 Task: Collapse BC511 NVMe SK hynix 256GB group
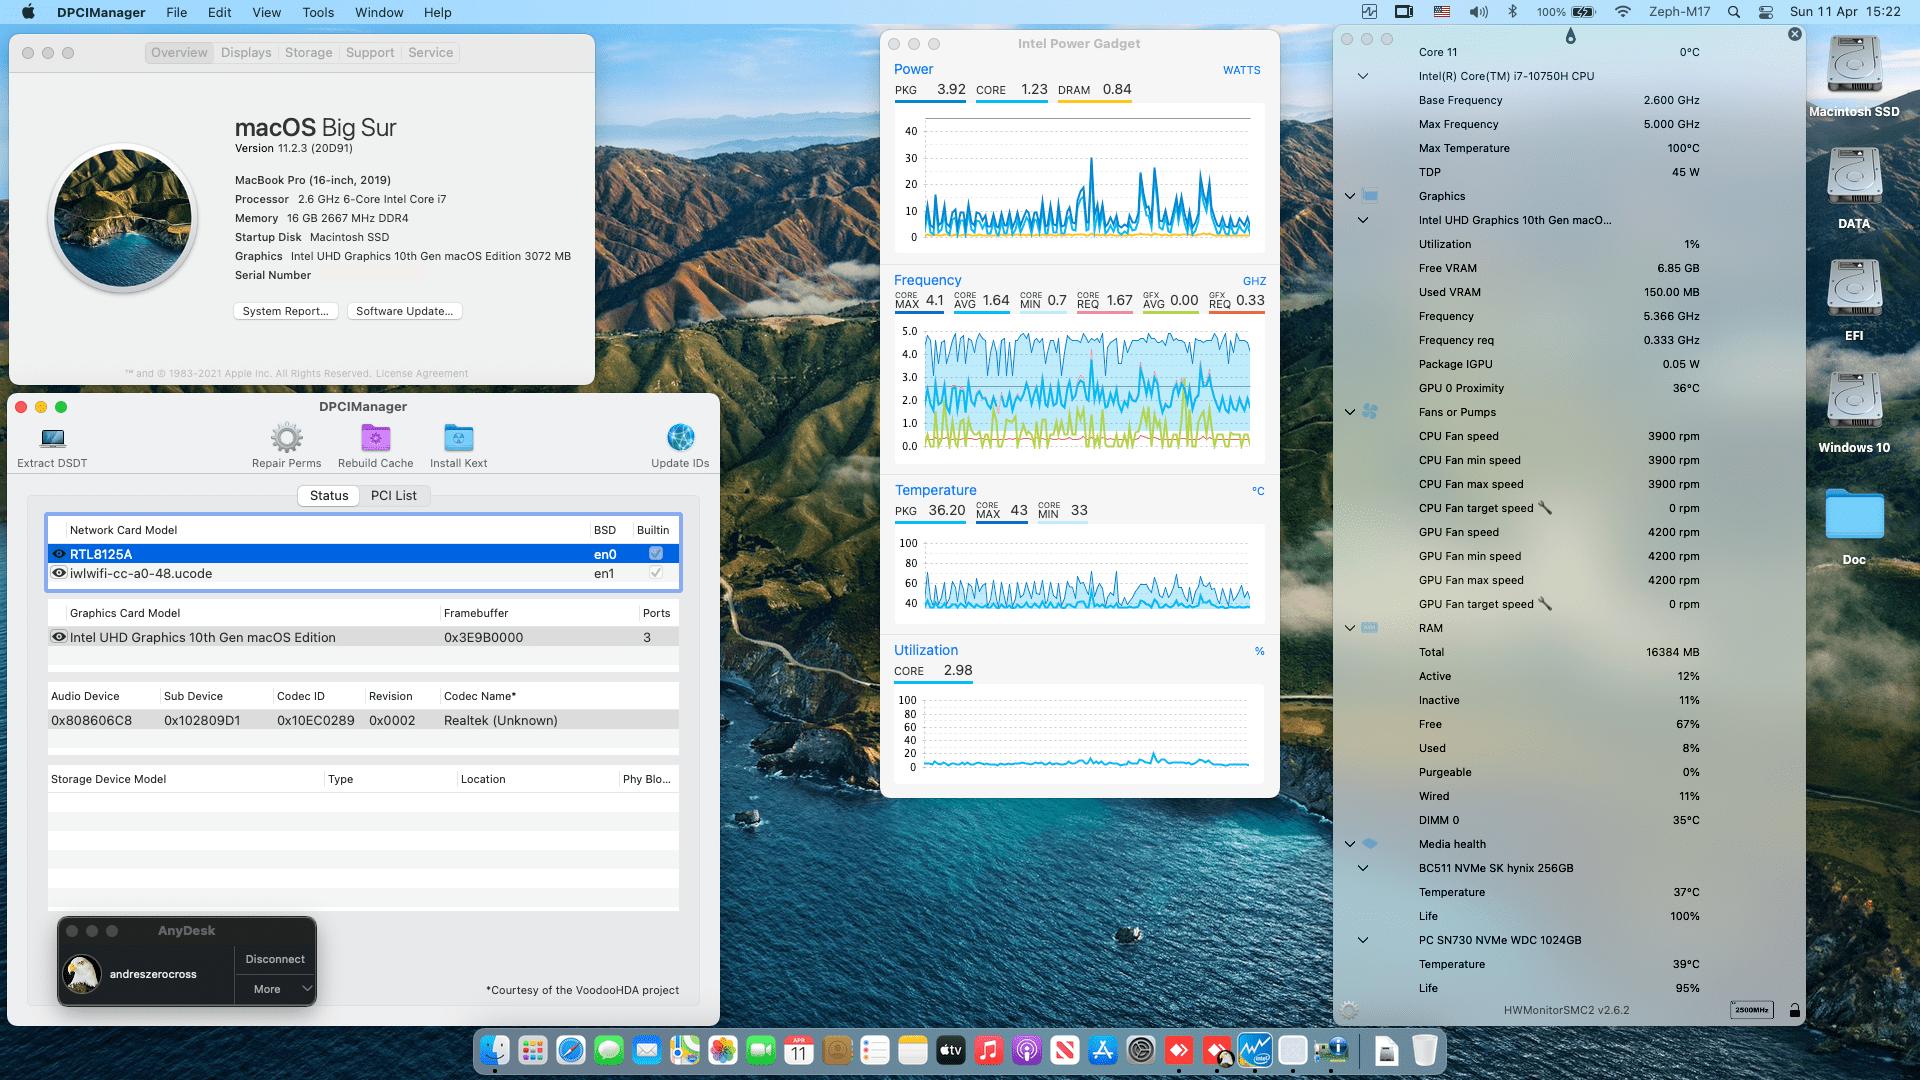pos(1362,868)
